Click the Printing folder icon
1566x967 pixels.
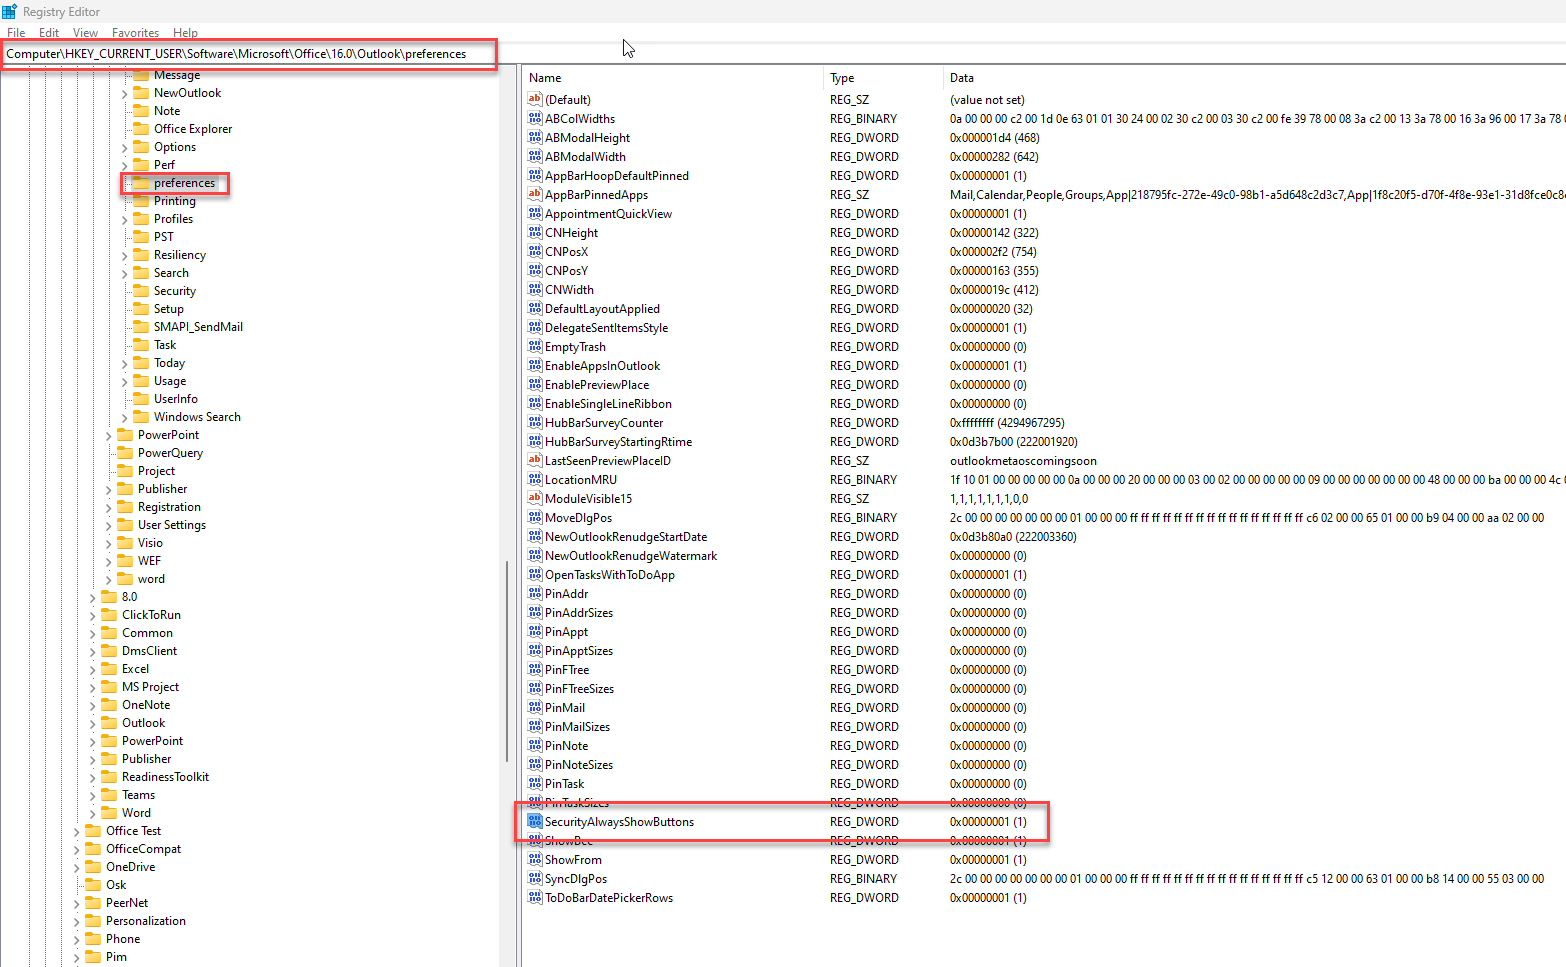pos(142,200)
